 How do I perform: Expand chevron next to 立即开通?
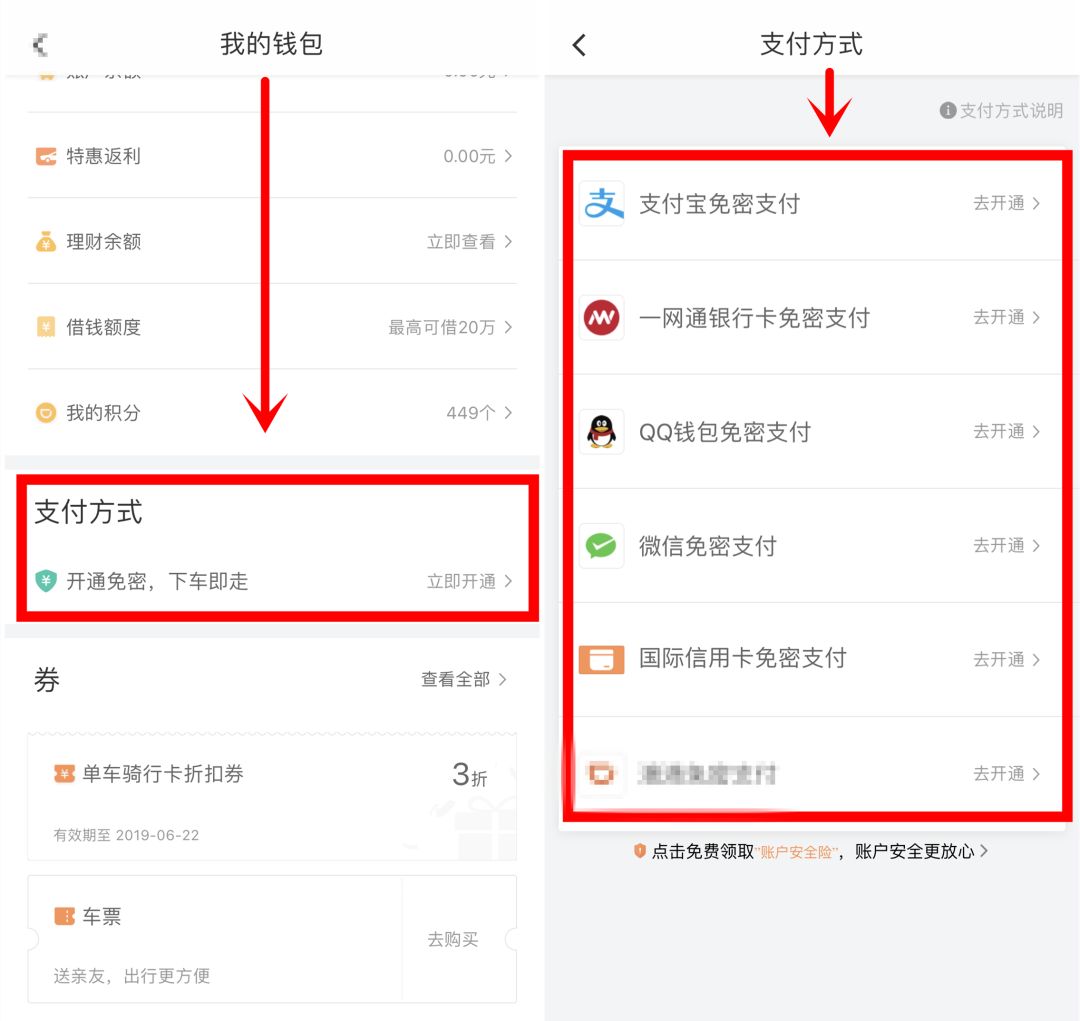coord(508,581)
